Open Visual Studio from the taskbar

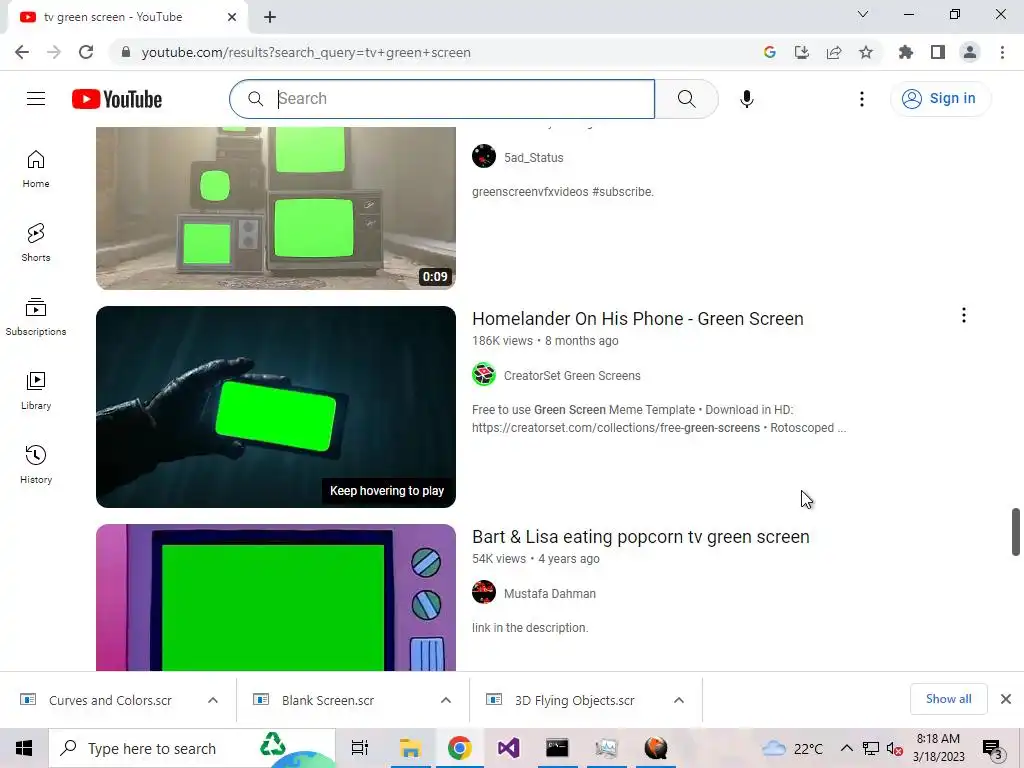(x=508, y=748)
